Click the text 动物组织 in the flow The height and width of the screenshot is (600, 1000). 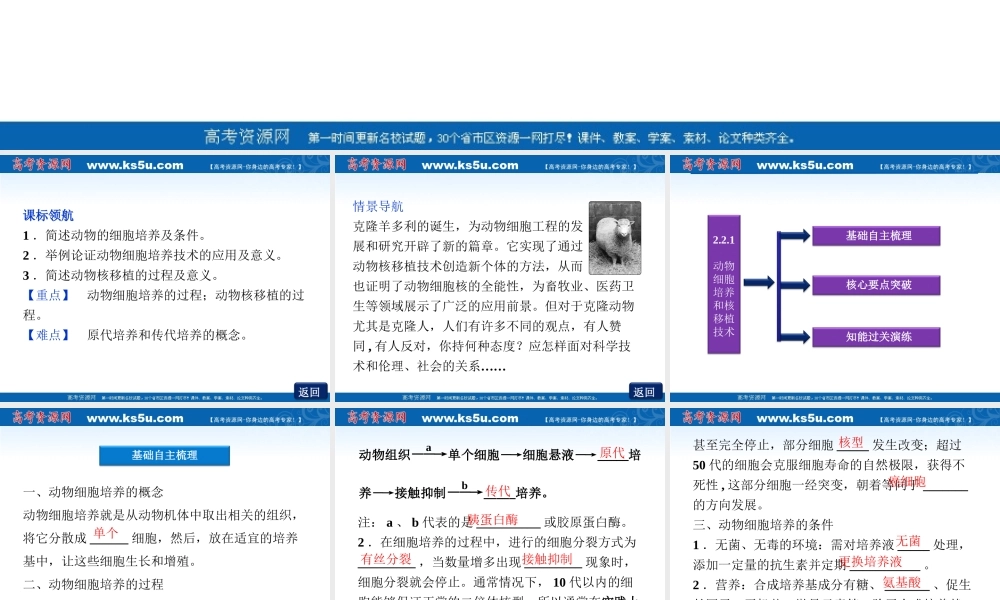point(385,455)
